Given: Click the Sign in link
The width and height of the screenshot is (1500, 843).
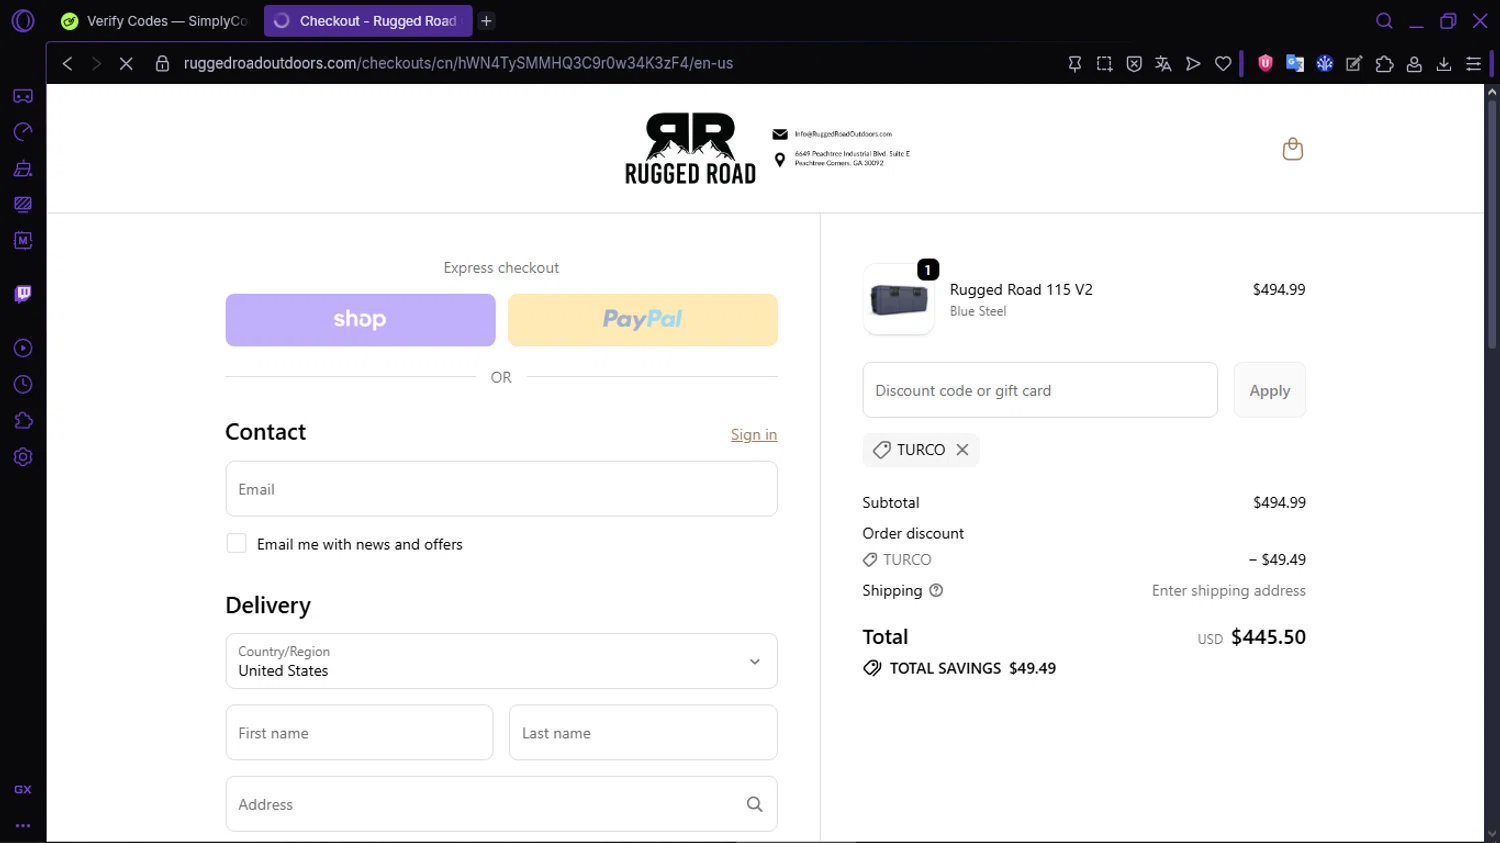Looking at the screenshot, I should [754, 434].
